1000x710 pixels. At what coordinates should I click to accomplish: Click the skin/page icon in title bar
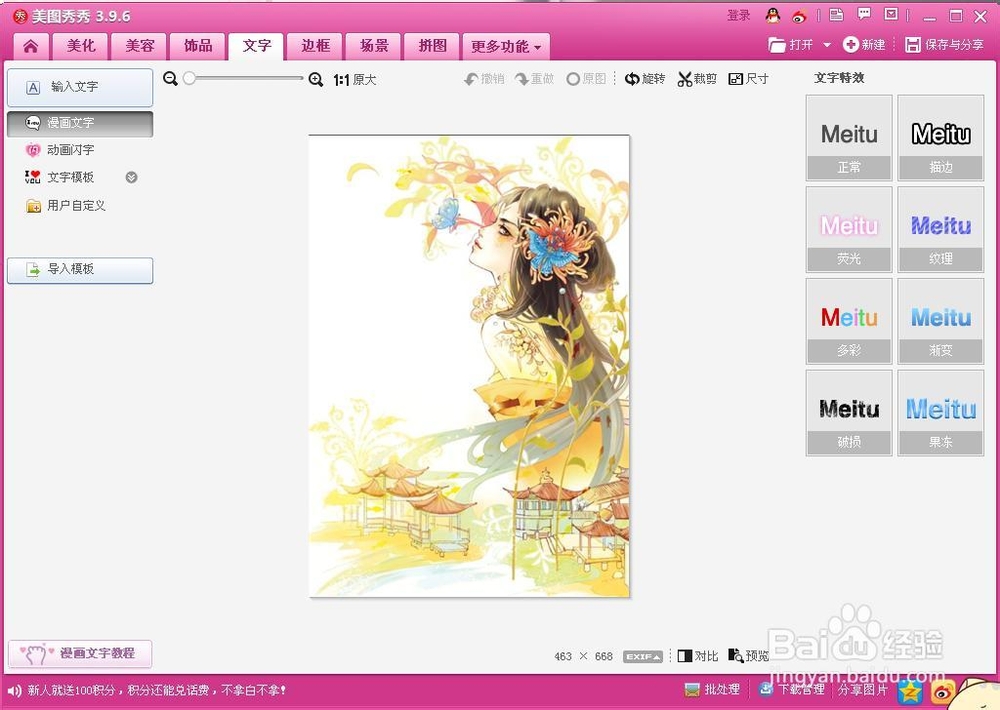836,14
